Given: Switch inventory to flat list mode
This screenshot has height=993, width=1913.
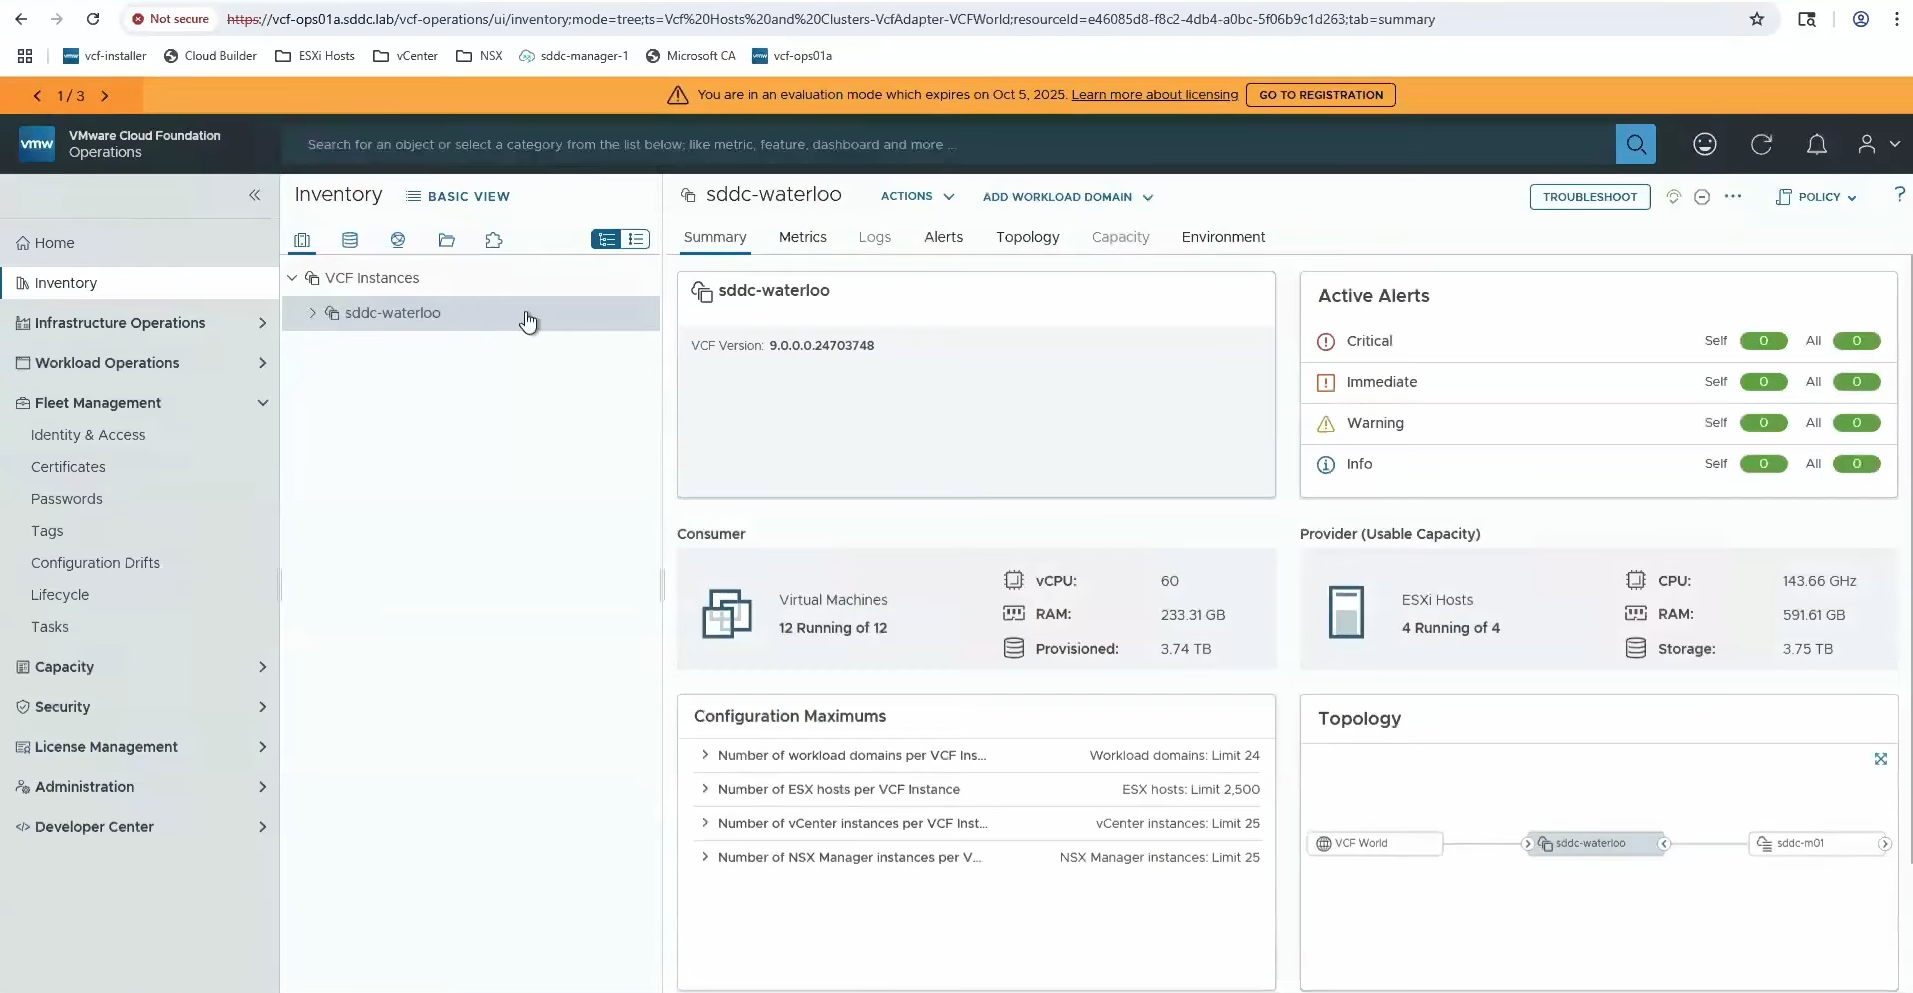Looking at the screenshot, I should [636, 239].
